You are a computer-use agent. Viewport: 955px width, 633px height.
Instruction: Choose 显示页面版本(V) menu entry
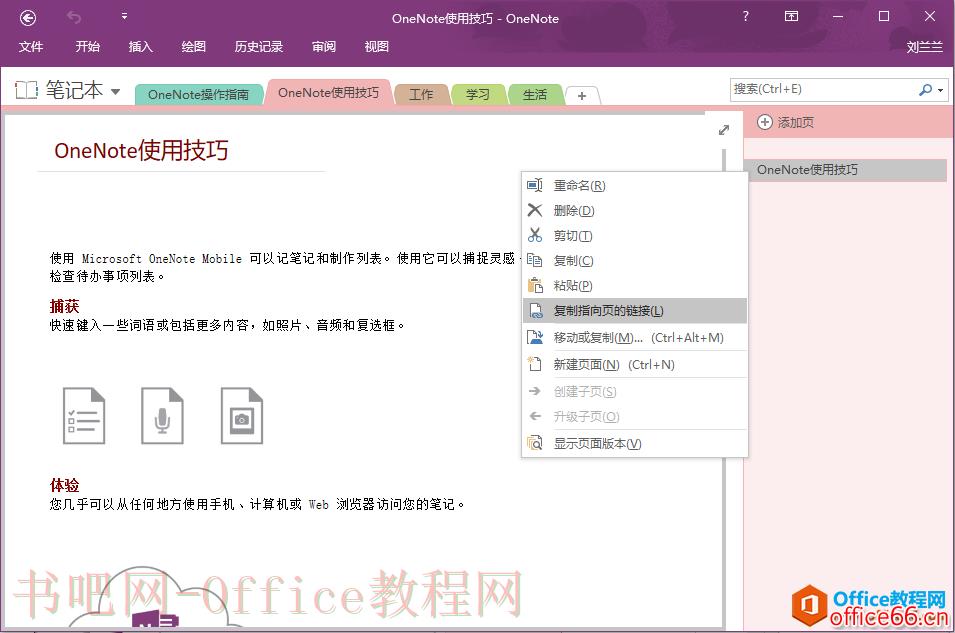click(635, 444)
